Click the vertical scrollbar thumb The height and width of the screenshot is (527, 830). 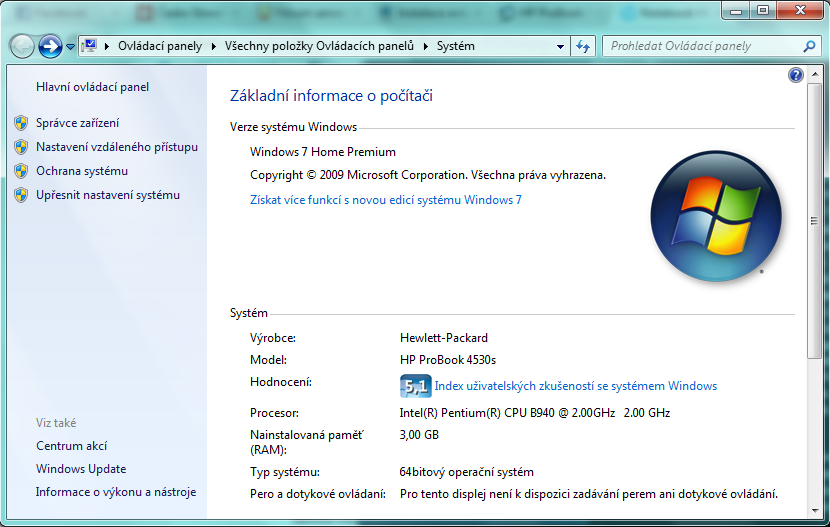click(x=815, y=221)
